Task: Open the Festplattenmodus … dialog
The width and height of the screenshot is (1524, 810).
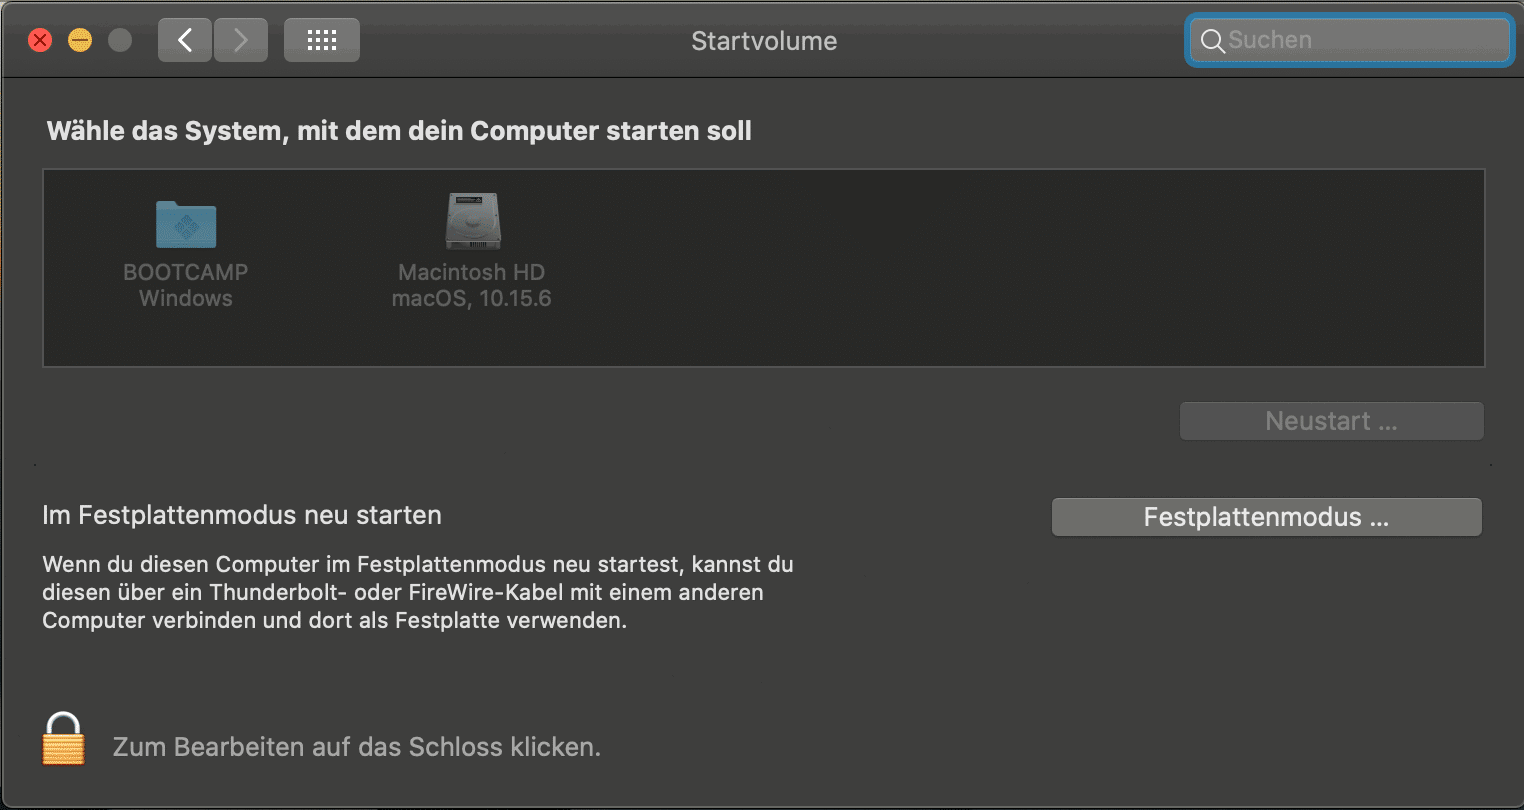Action: [1267, 517]
